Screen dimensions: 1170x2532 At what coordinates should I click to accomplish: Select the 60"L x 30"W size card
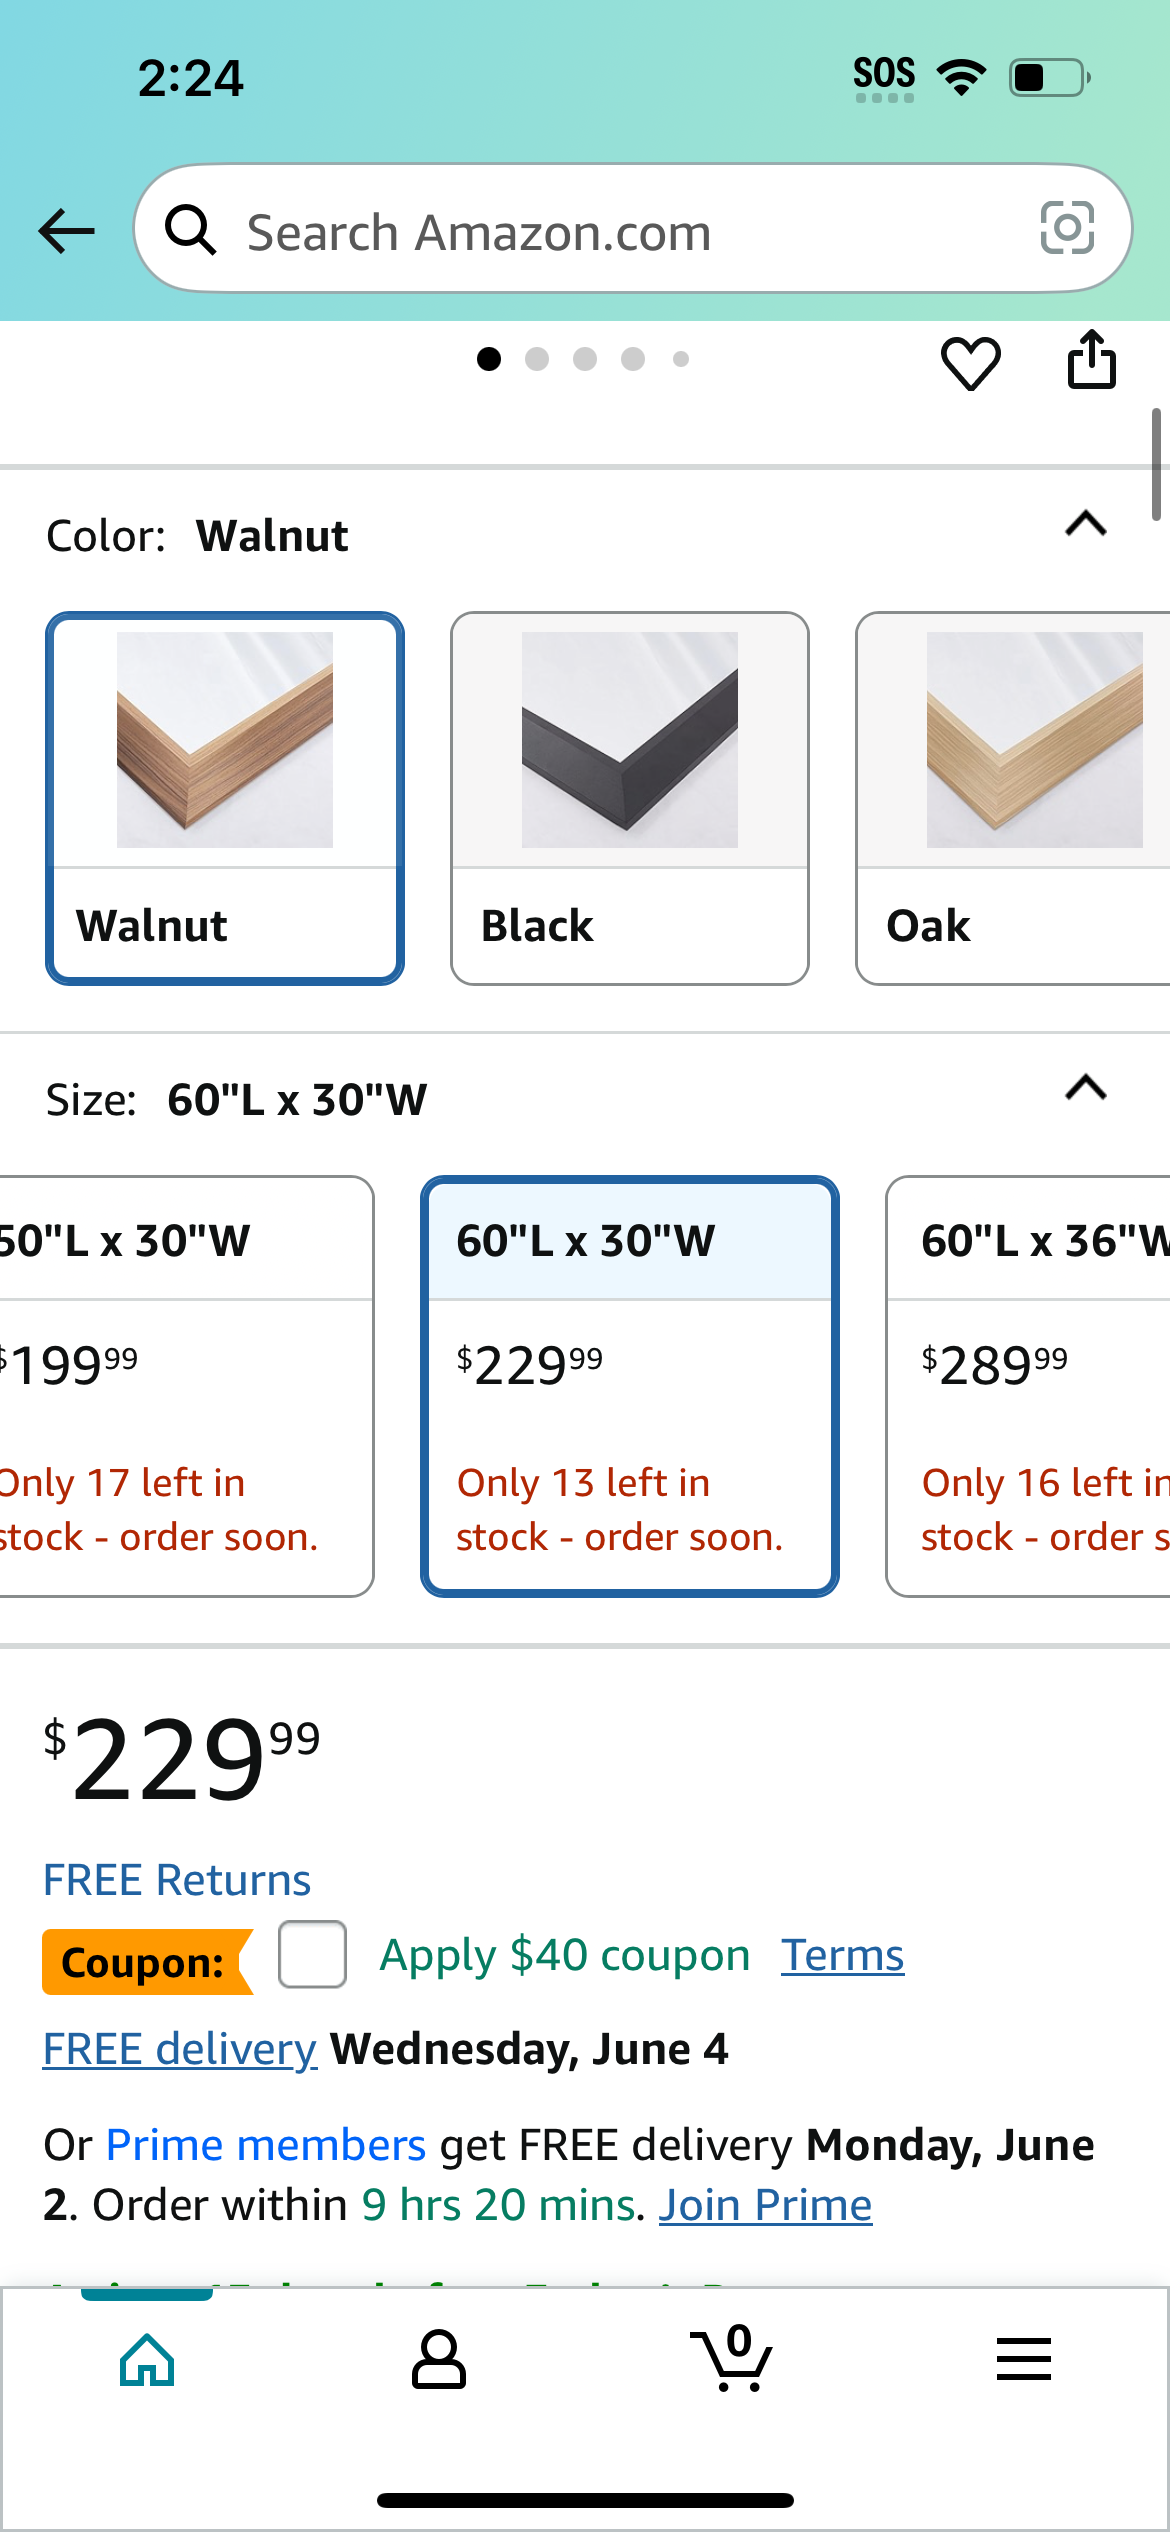click(x=630, y=1386)
